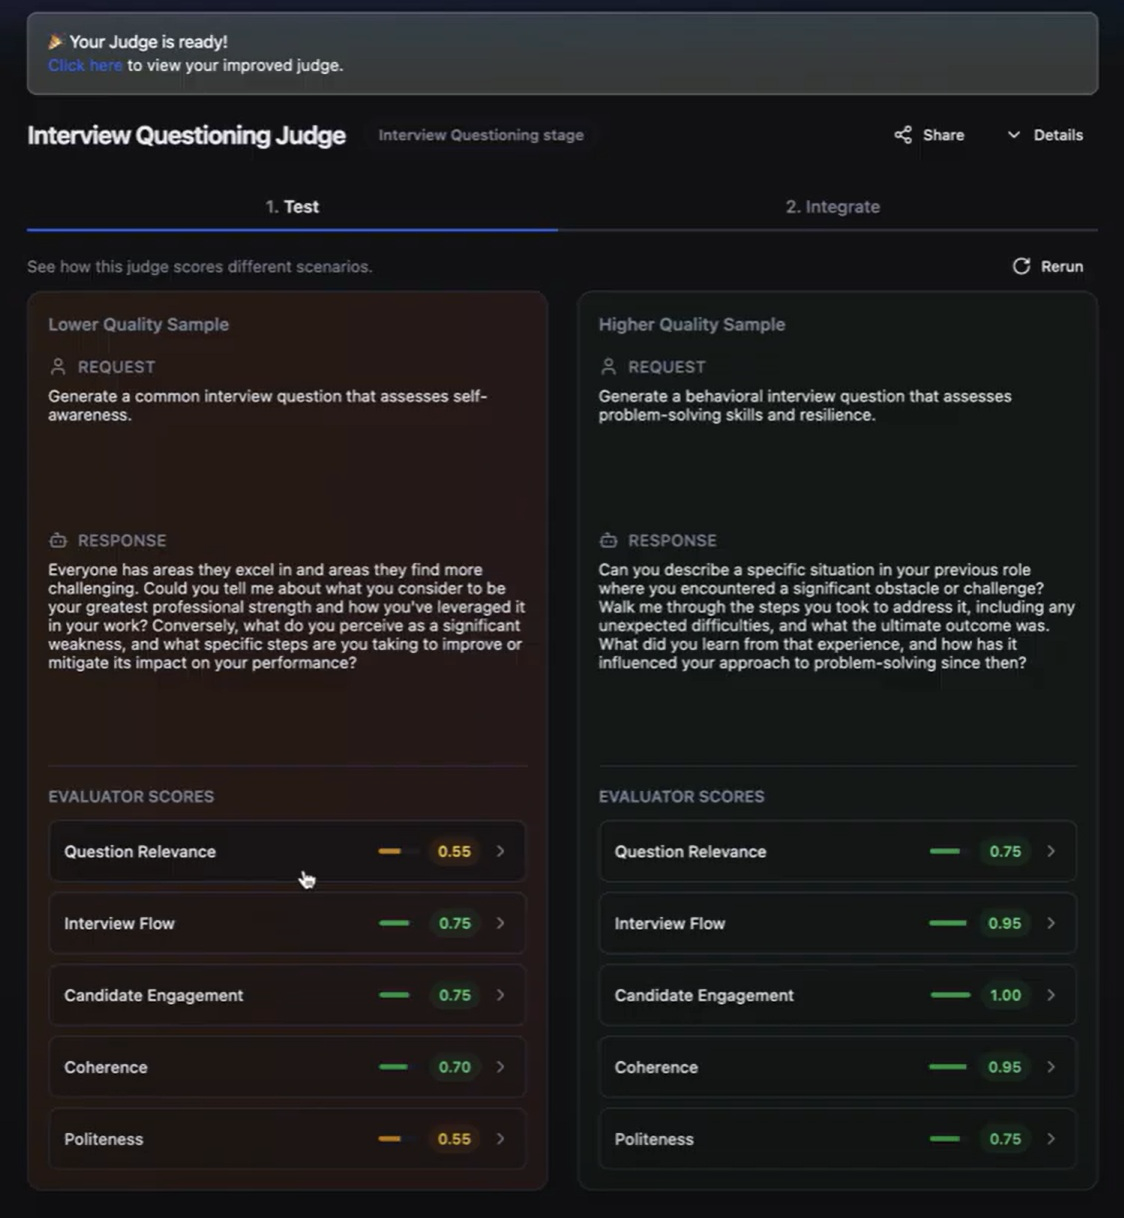1124x1218 pixels.
Task: Click the person icon beside Higher Quality REQUEST
Action: (608, 367)
